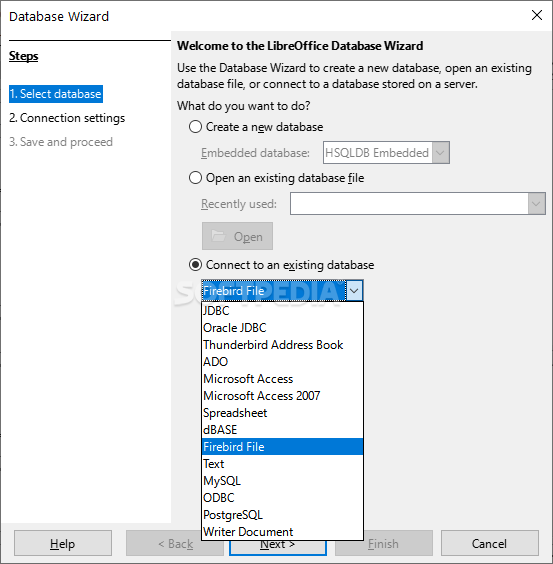Viewport: 553px width, 564px height.
Task: Collapse the Firebird File dropdown arrow
Action: [x=354, y=291]
